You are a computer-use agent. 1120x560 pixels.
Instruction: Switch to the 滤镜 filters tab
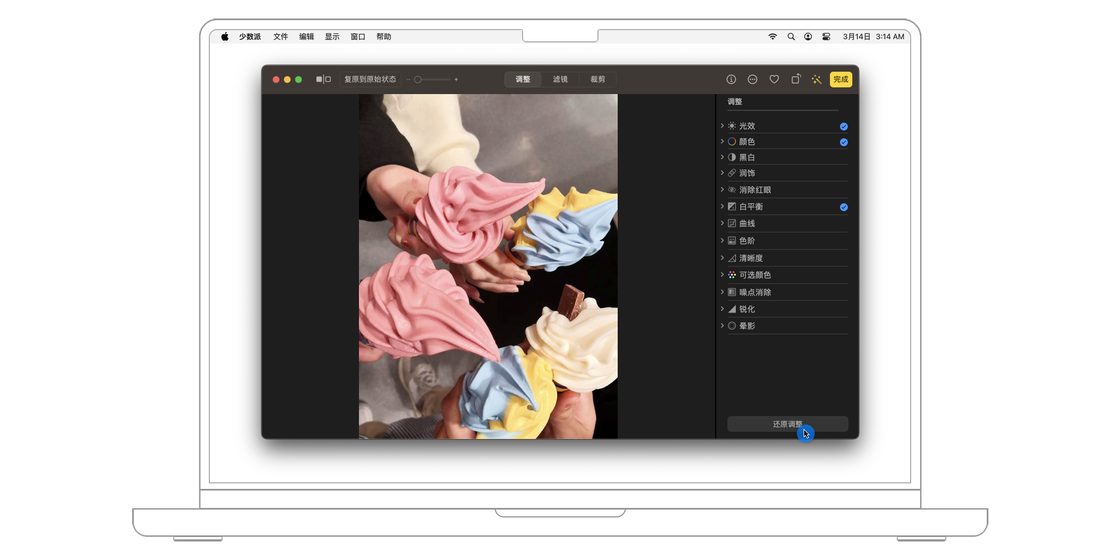click(560, 79)
